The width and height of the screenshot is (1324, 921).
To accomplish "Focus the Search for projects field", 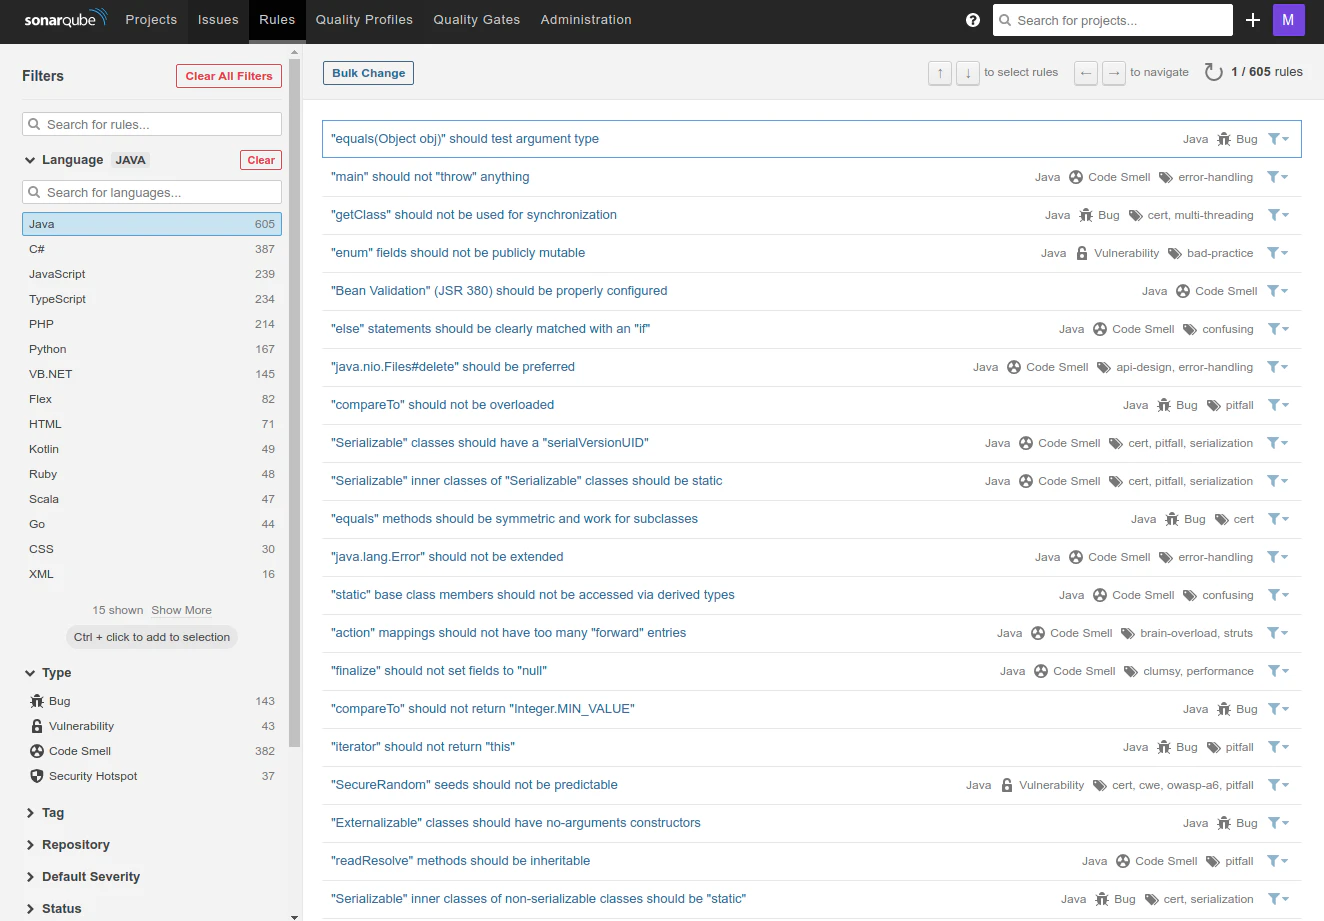I will (x=1113, y=20).
